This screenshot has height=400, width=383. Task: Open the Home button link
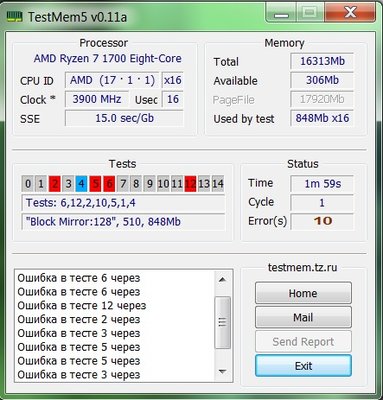(x=303, y=293)
